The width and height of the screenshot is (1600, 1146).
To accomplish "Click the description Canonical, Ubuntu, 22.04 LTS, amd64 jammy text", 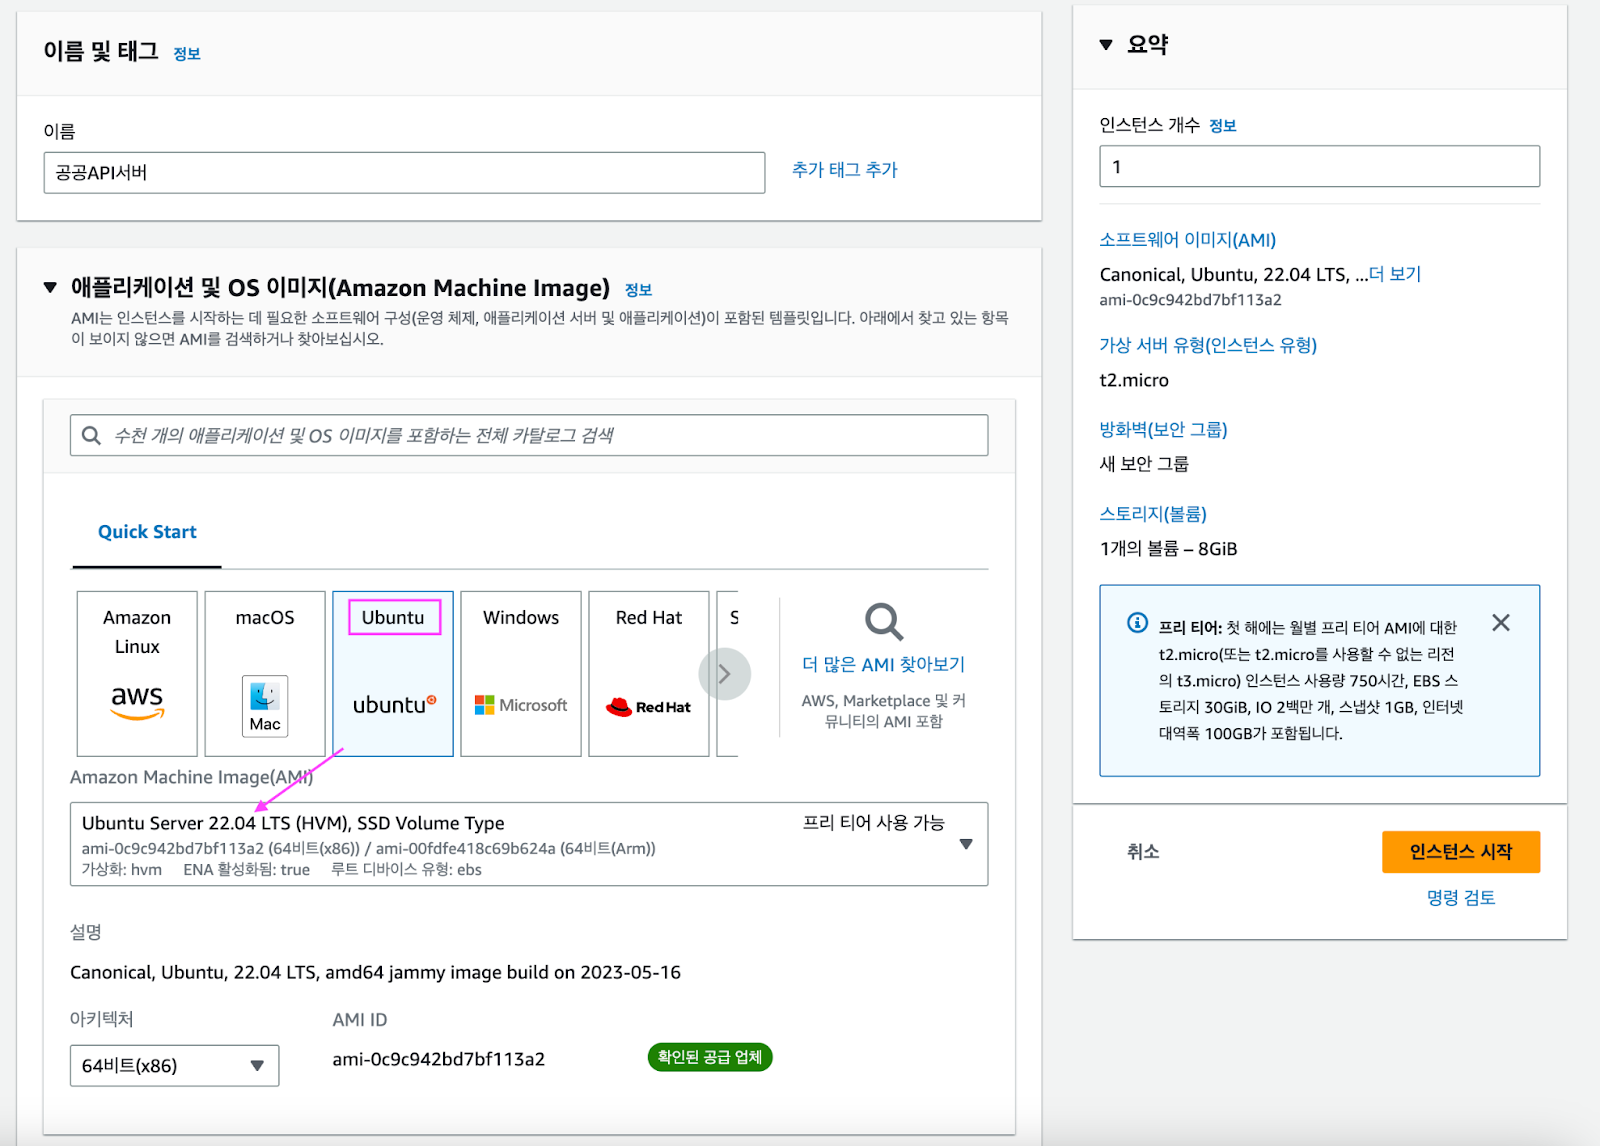I will click(x=375, y=973).
